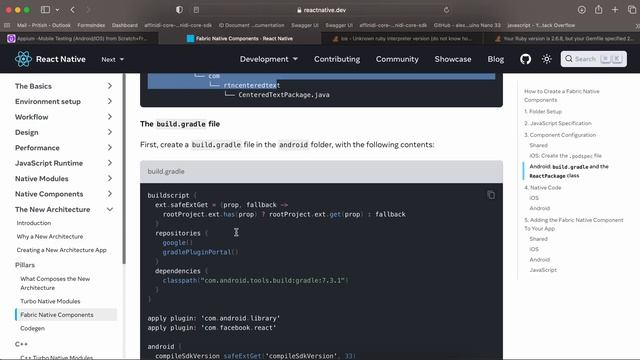Switch to Fabric Native Components browser tab

pyautogui.click(x=240, y=38)
